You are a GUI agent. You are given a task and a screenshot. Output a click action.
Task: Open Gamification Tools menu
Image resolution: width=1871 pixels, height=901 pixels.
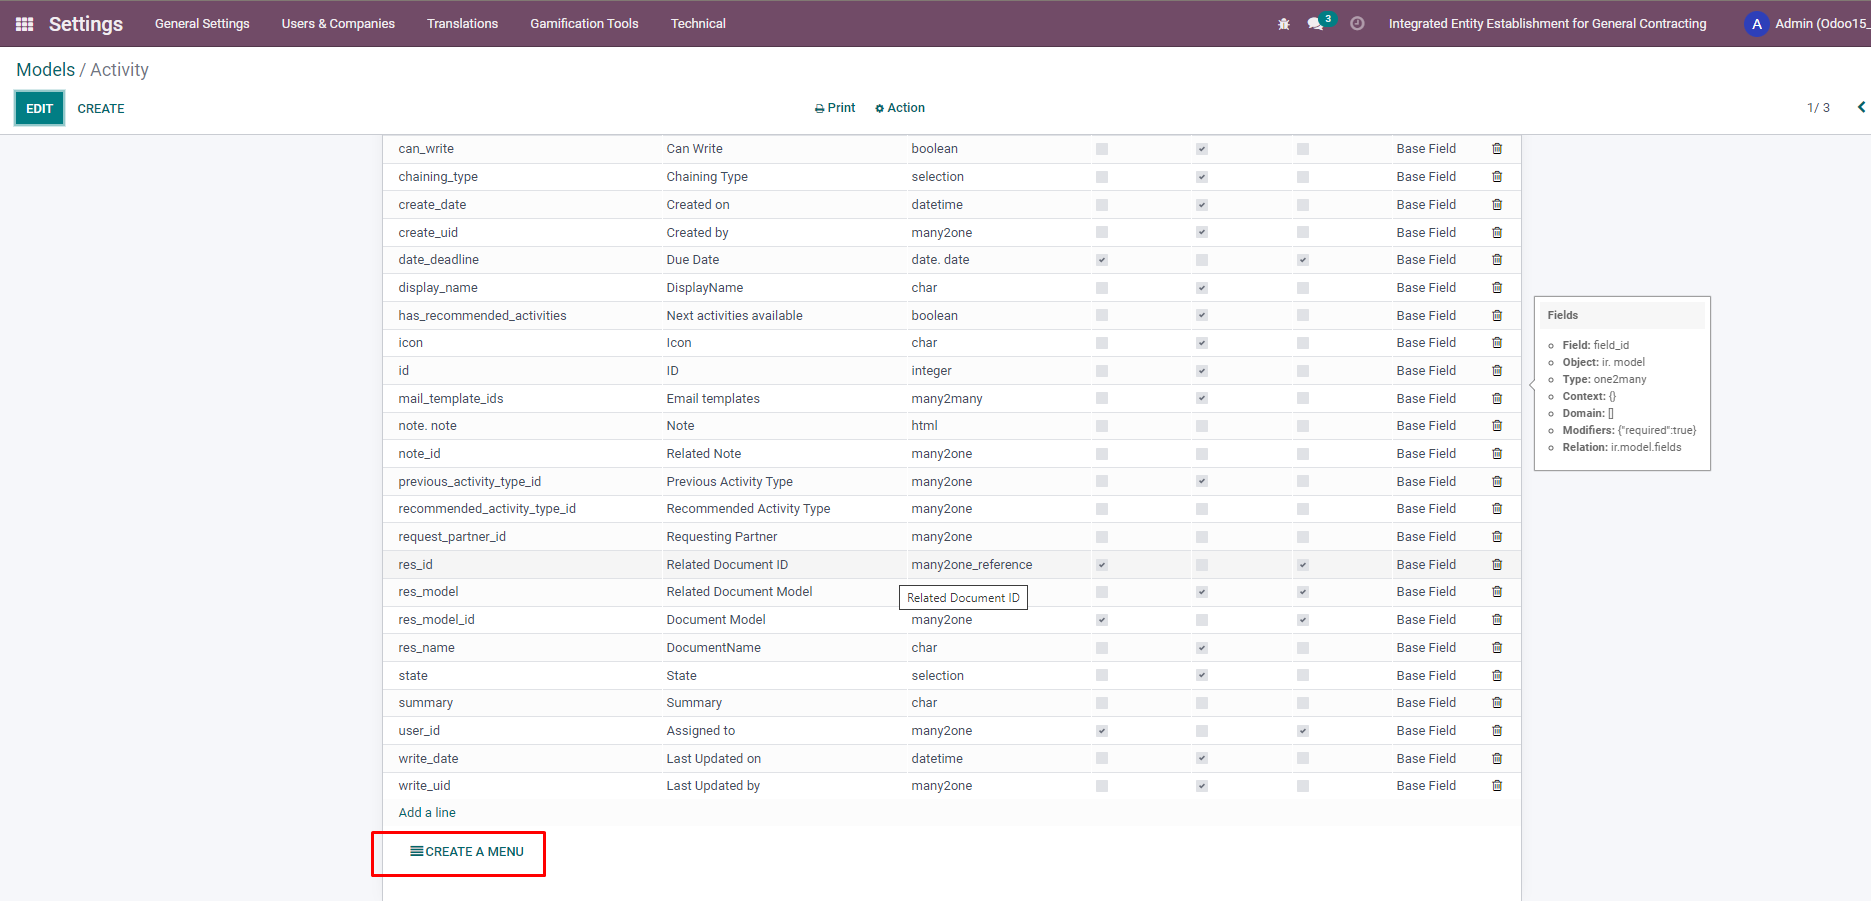pos(584,24)
